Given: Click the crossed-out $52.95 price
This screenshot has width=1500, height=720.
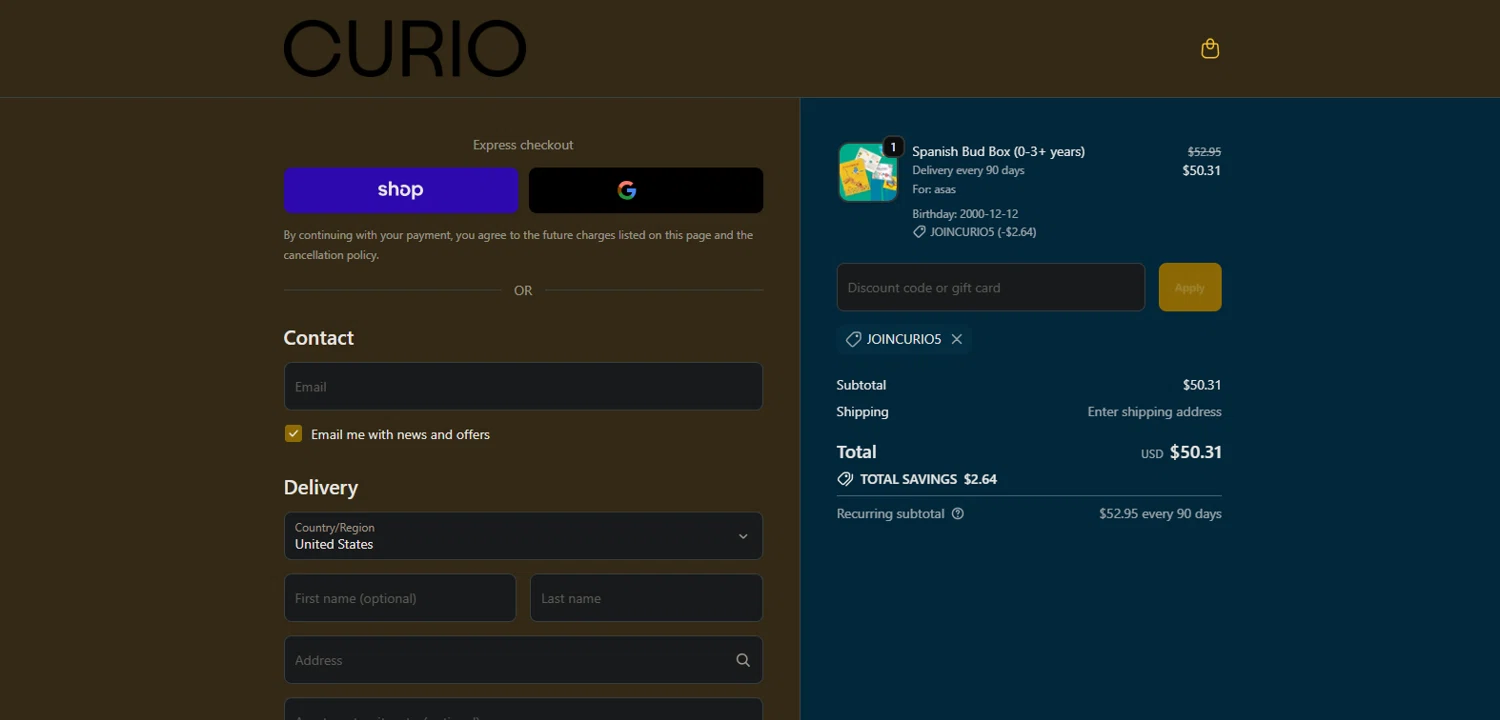Looking at the screenshot, I should coord(1204,152).
